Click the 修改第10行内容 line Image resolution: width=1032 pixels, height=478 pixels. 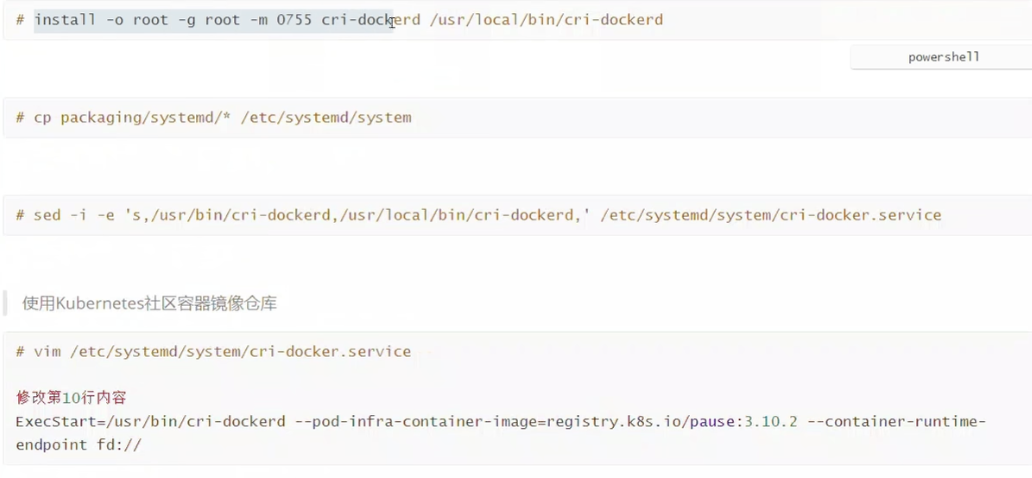(71, 398)
